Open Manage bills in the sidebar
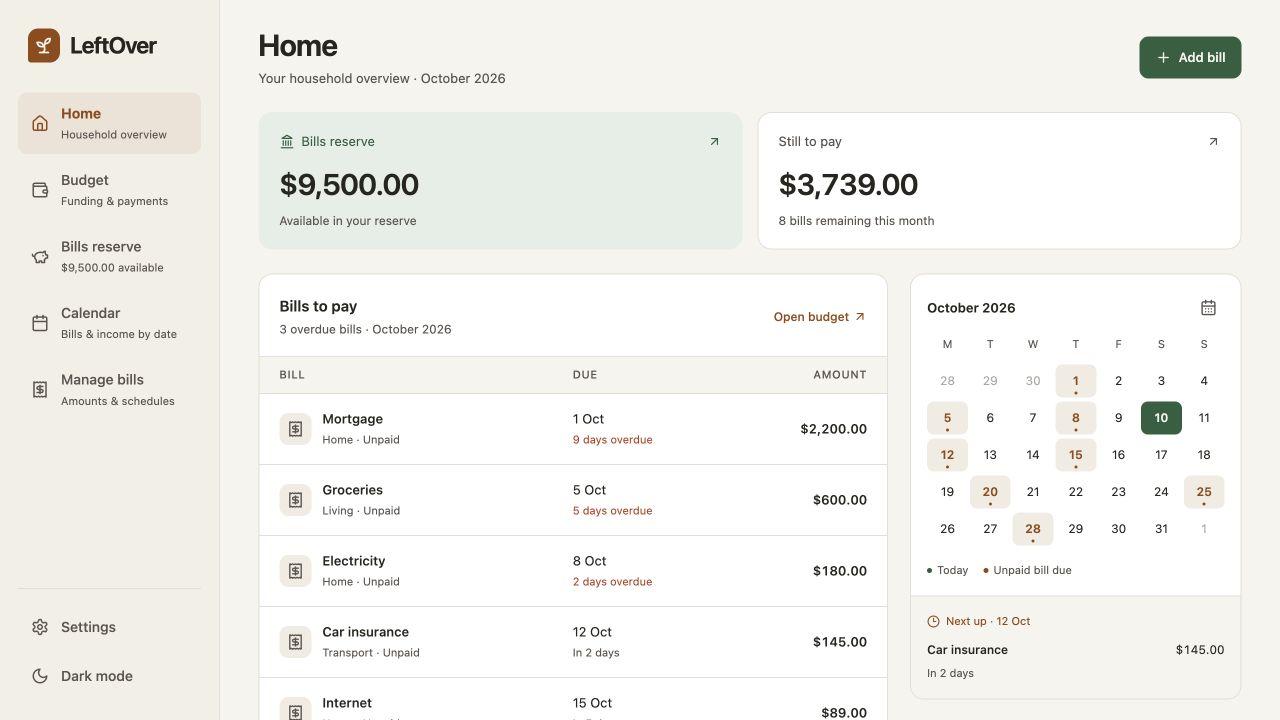Image resolution: width=1280 pixels, height=720 pixels. click(109, 390)
